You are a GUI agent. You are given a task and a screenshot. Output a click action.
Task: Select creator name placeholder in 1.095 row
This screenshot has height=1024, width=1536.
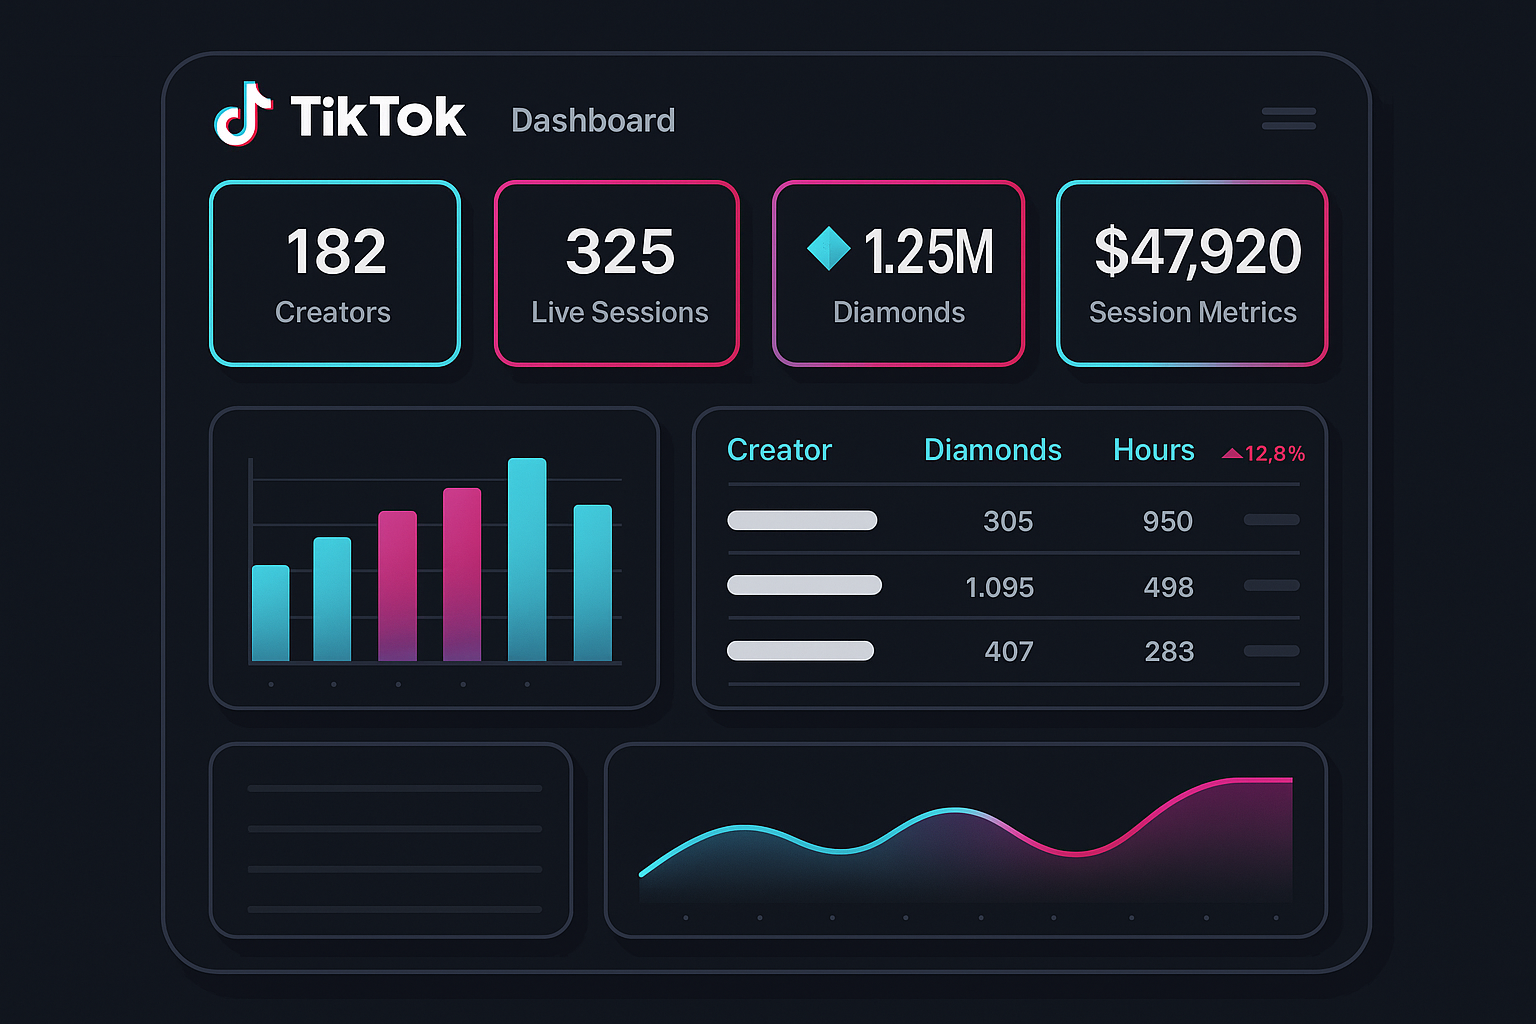(x=804, y=585)
